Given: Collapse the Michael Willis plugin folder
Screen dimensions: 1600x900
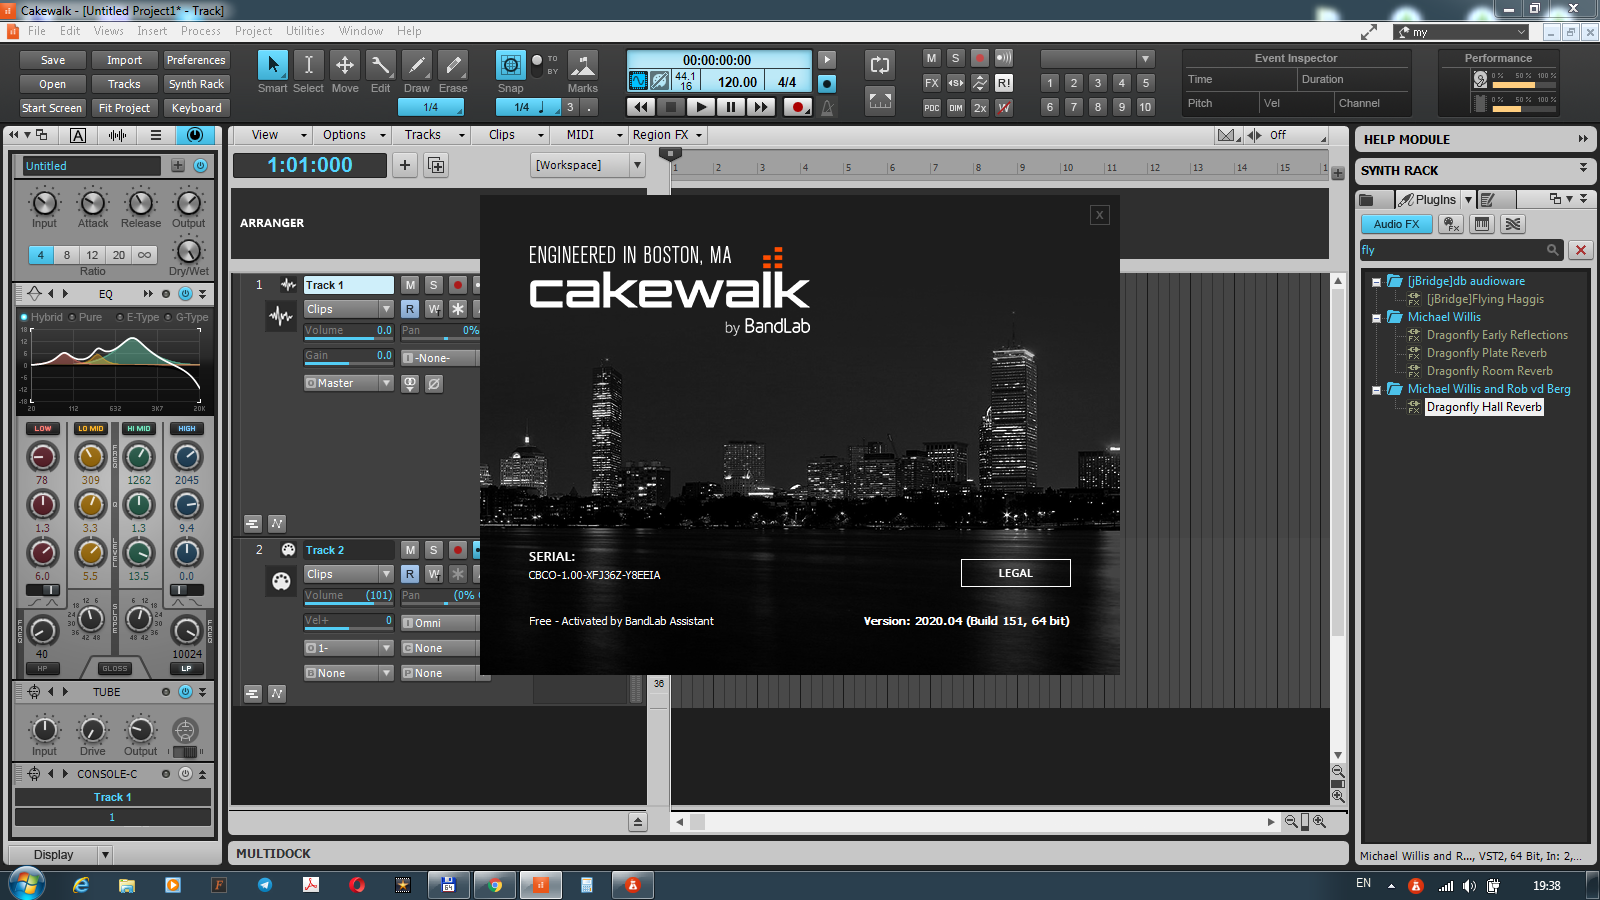Looking at the screenshot, I should point(1377,318).
